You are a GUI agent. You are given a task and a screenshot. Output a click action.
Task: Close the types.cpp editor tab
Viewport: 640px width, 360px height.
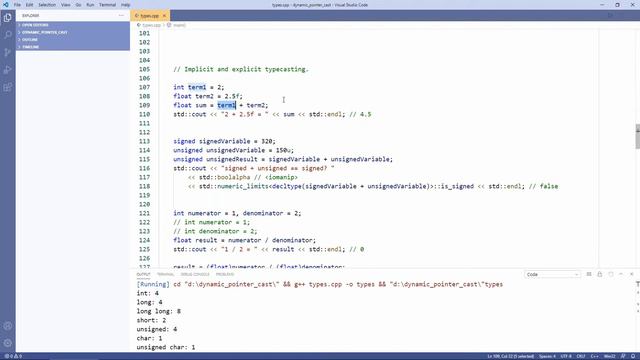click(164, 16)
